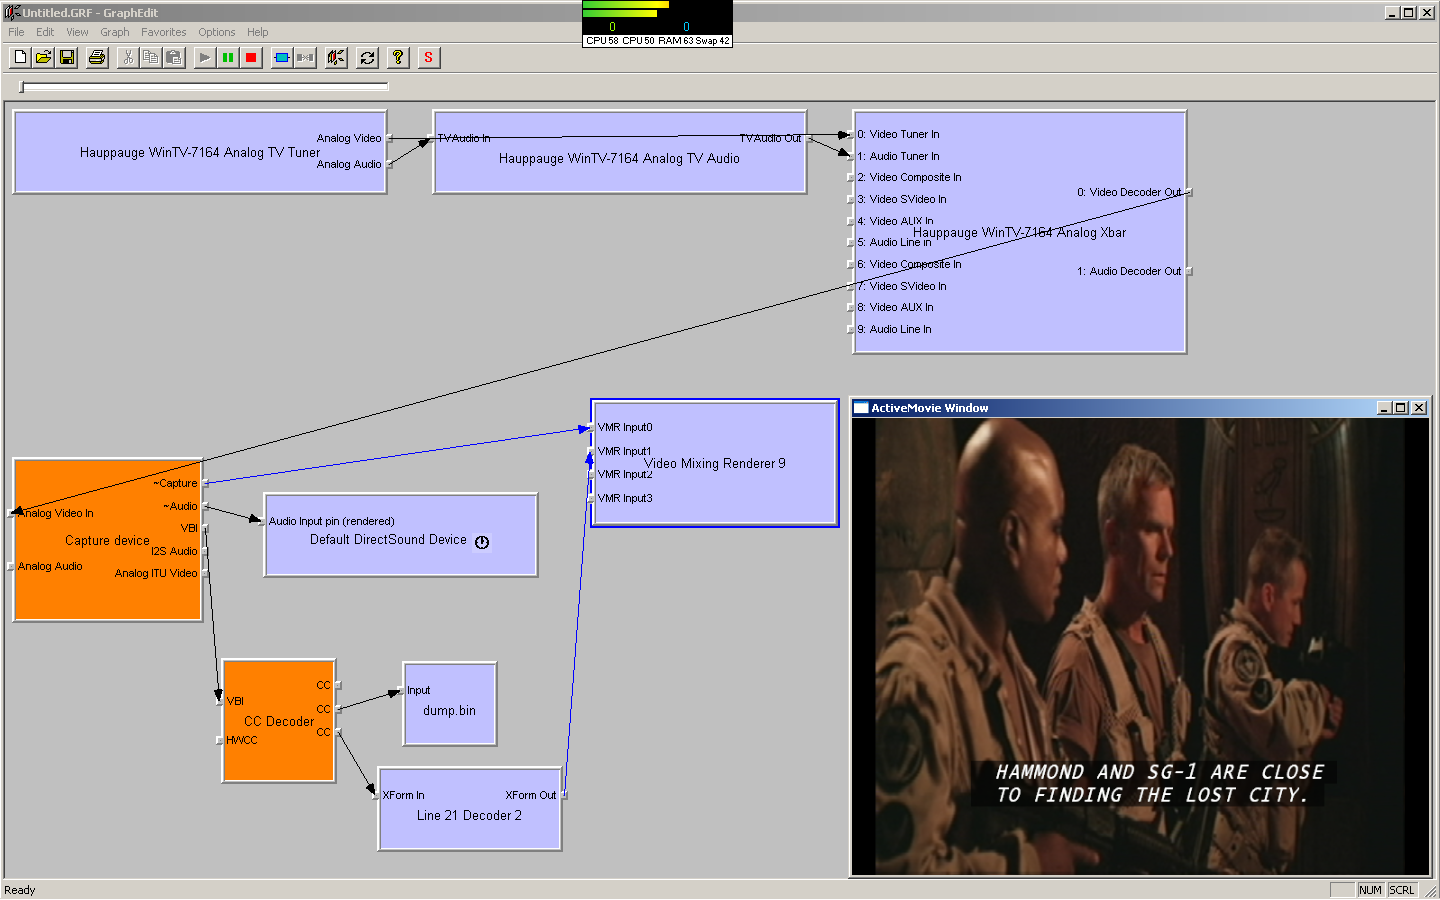The width and height of the screenshot is (1440, 900).
Task: Open the View menu
Action: pyautogui.click(x=77, y=32)
